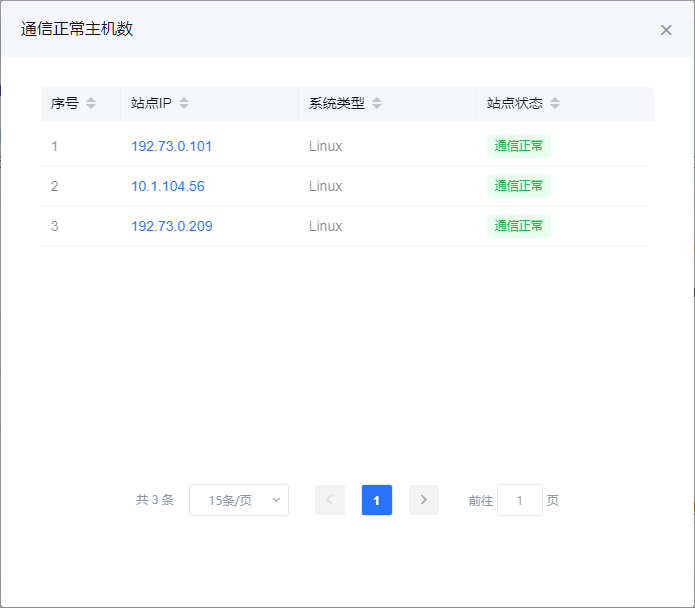Toggle sort icon for 系统类型 column
Viewport: 695px width, 608px height.
[x=377, y=104]
